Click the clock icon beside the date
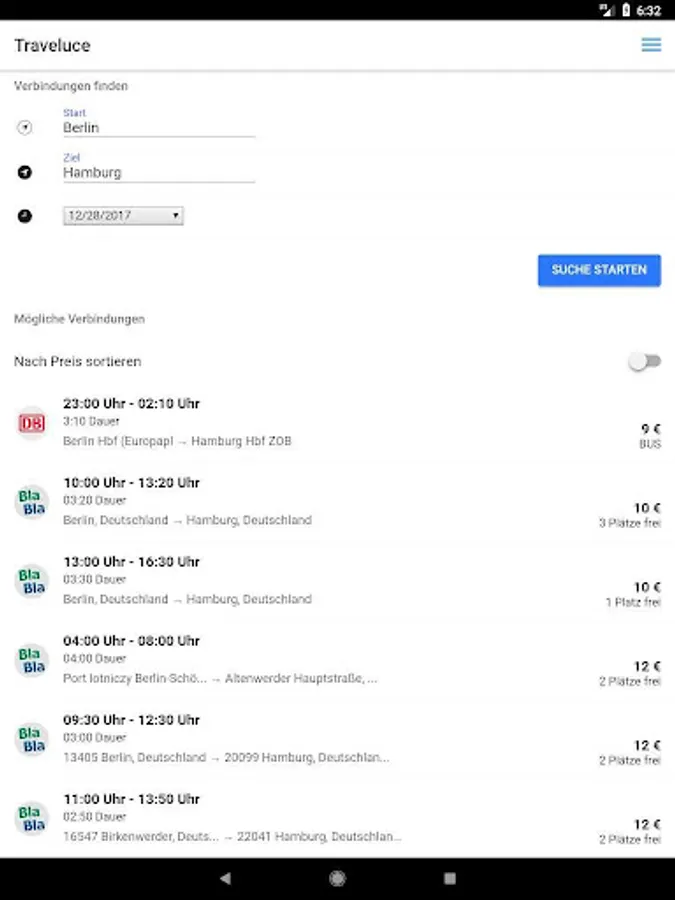The image size is (675, 900). [x=25, y=215]
